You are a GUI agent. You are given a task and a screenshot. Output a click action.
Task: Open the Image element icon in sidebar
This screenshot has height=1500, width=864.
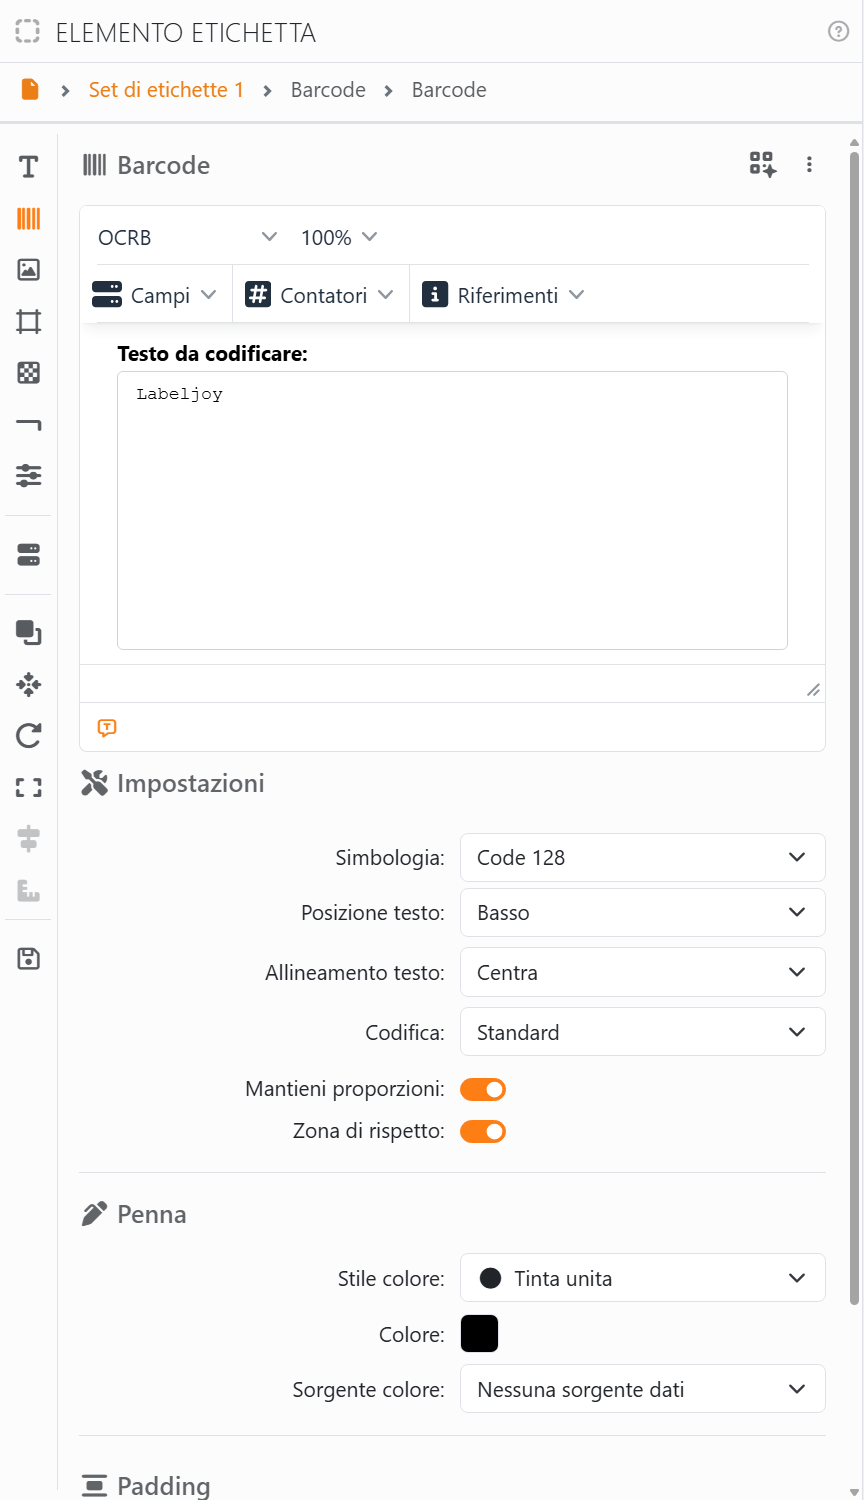[x=28, y=270]
